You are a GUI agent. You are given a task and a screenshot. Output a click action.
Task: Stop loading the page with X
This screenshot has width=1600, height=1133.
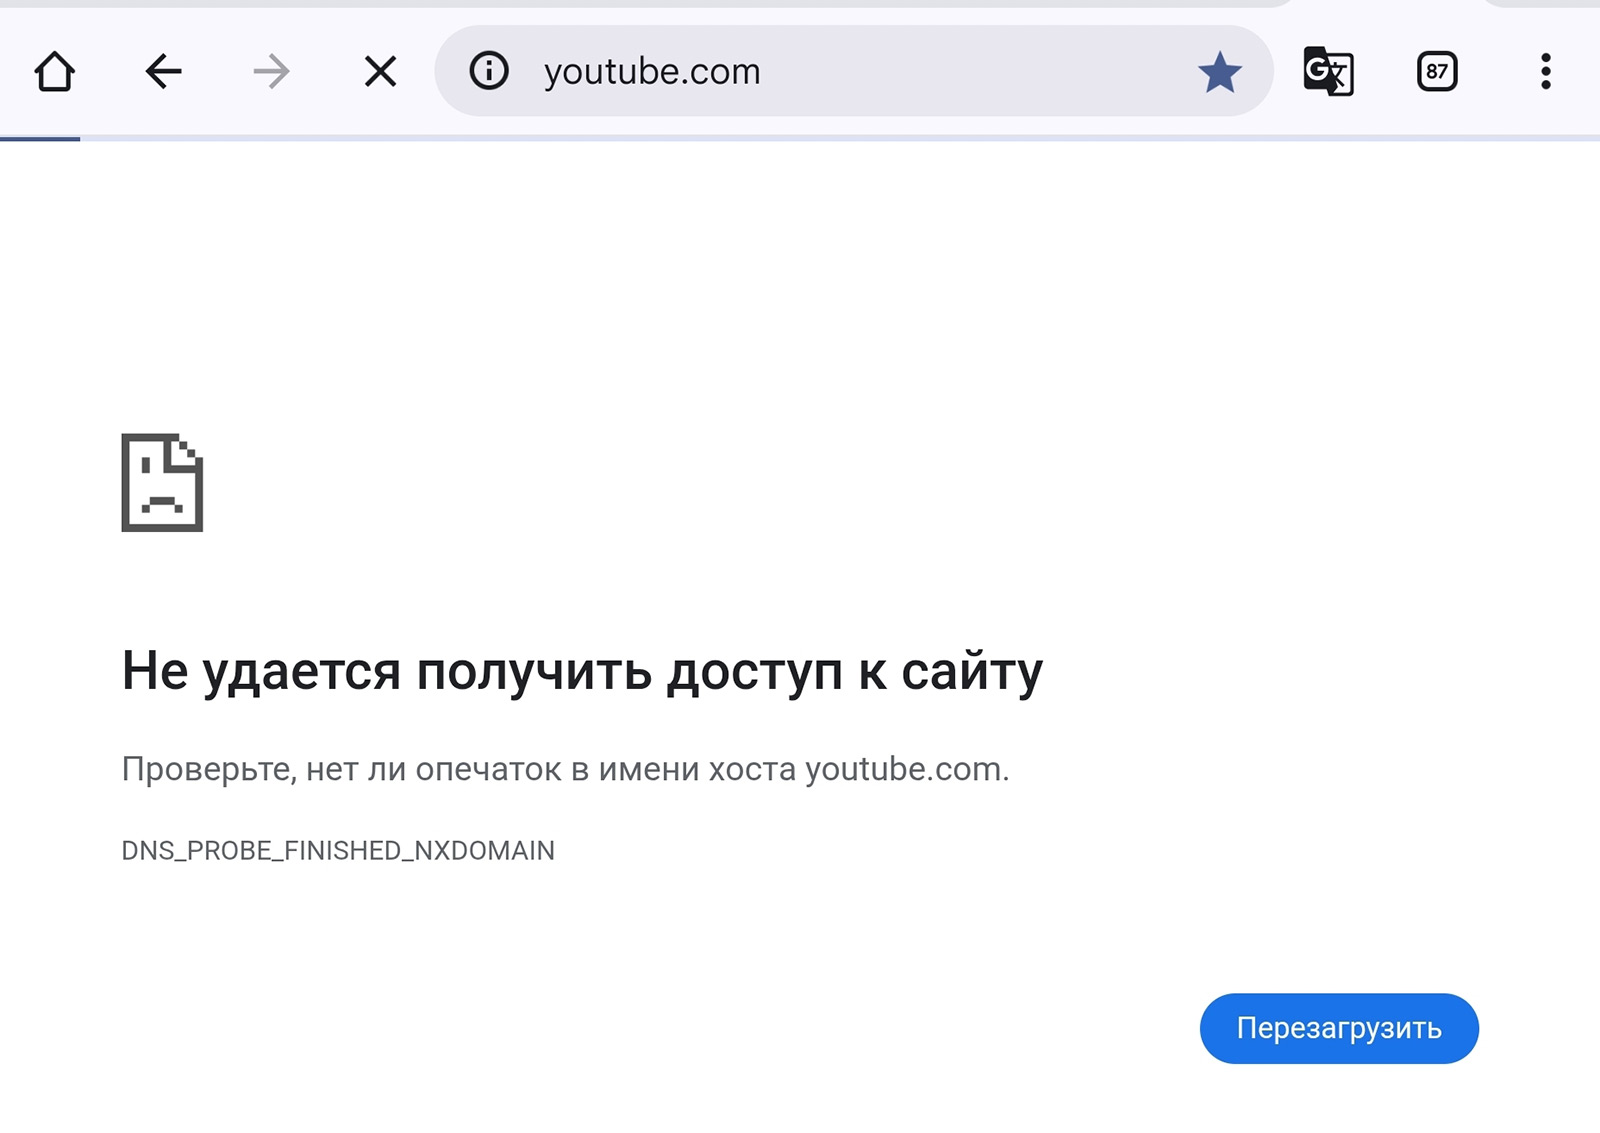pos(380,71)
